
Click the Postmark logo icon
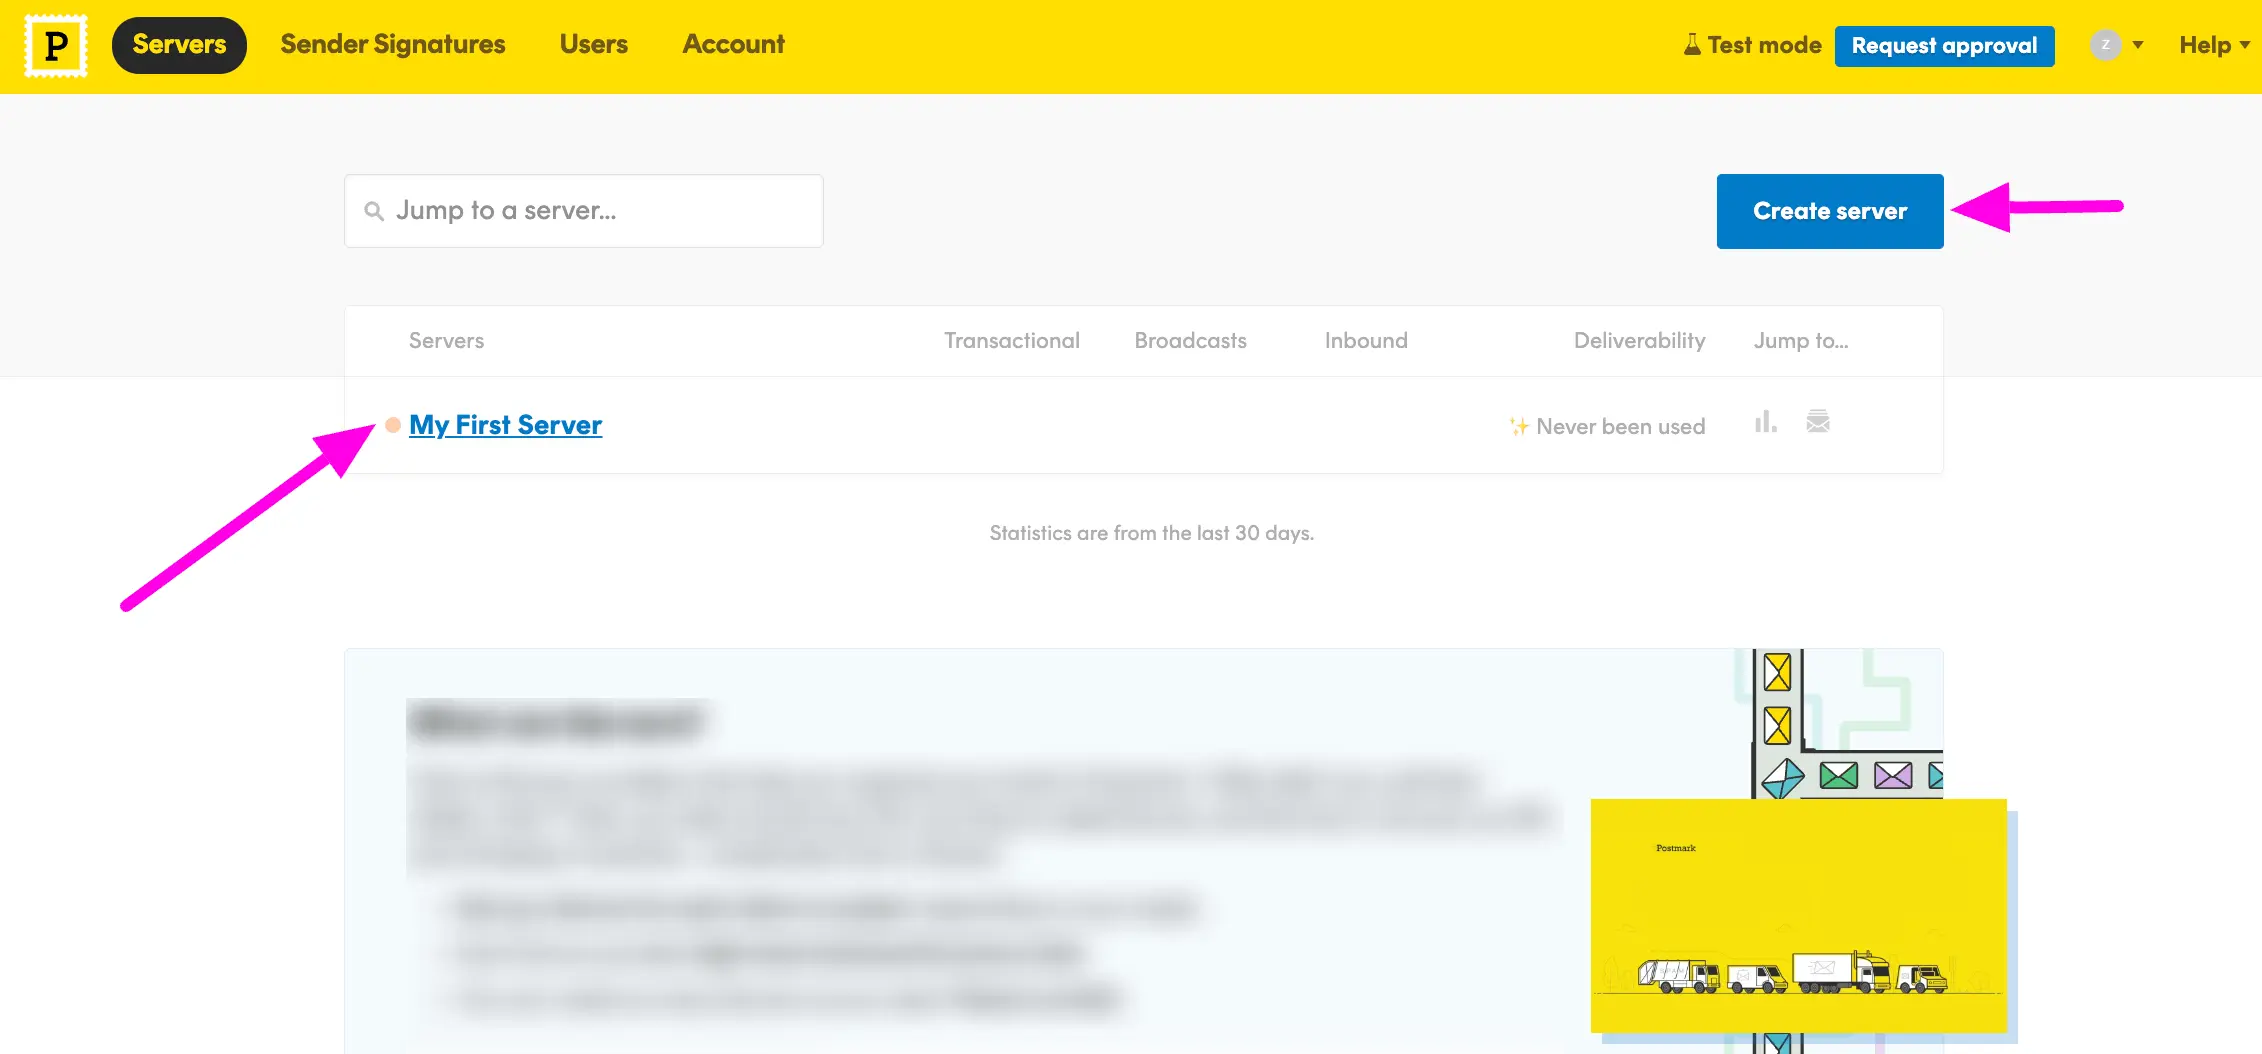56,46
